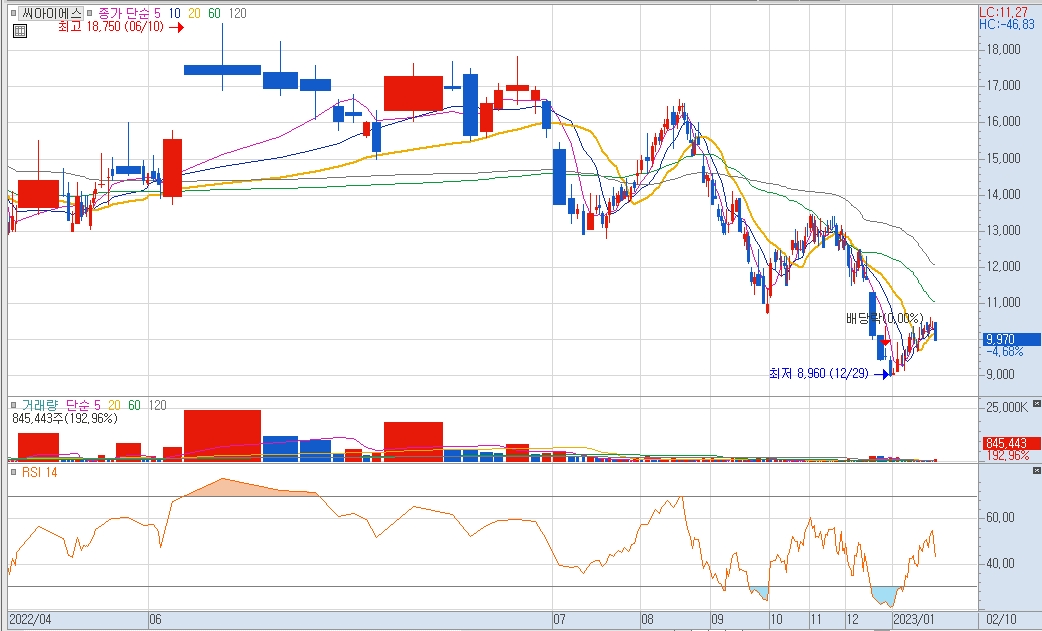Image resolution: width=1042 pixels, height=631 pixels.
Task: Click the 12,000 price axis label
Action: point(1003,266)
